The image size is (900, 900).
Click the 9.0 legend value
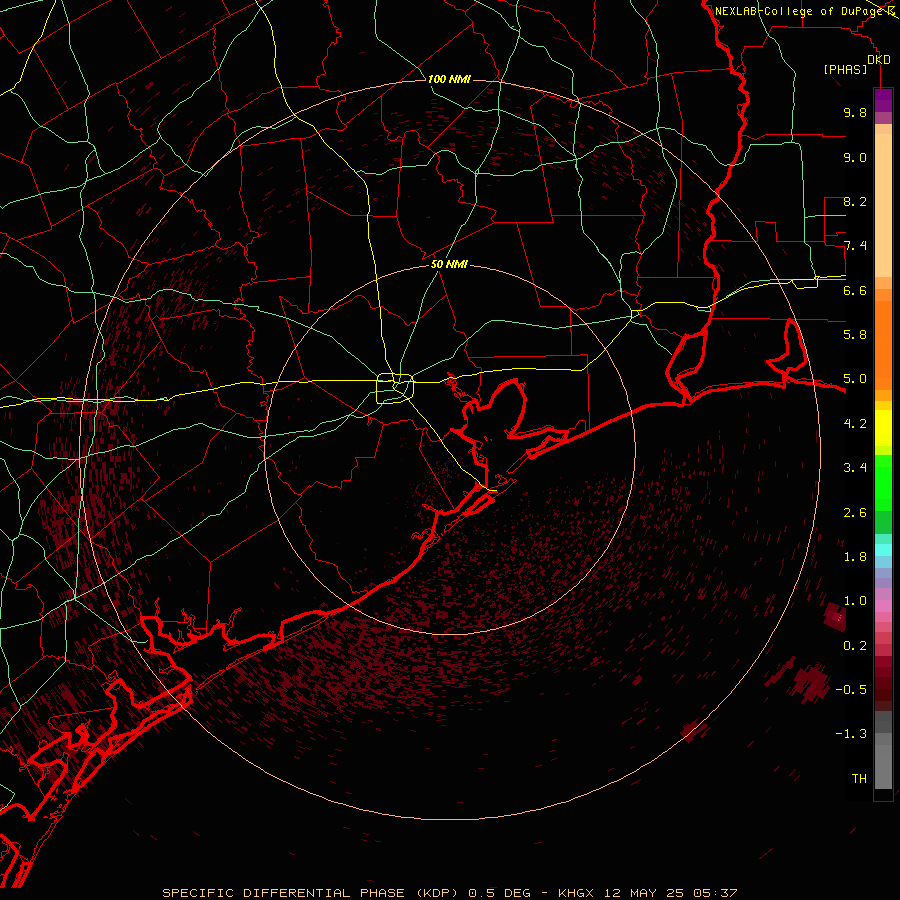(x=855, y=157)
